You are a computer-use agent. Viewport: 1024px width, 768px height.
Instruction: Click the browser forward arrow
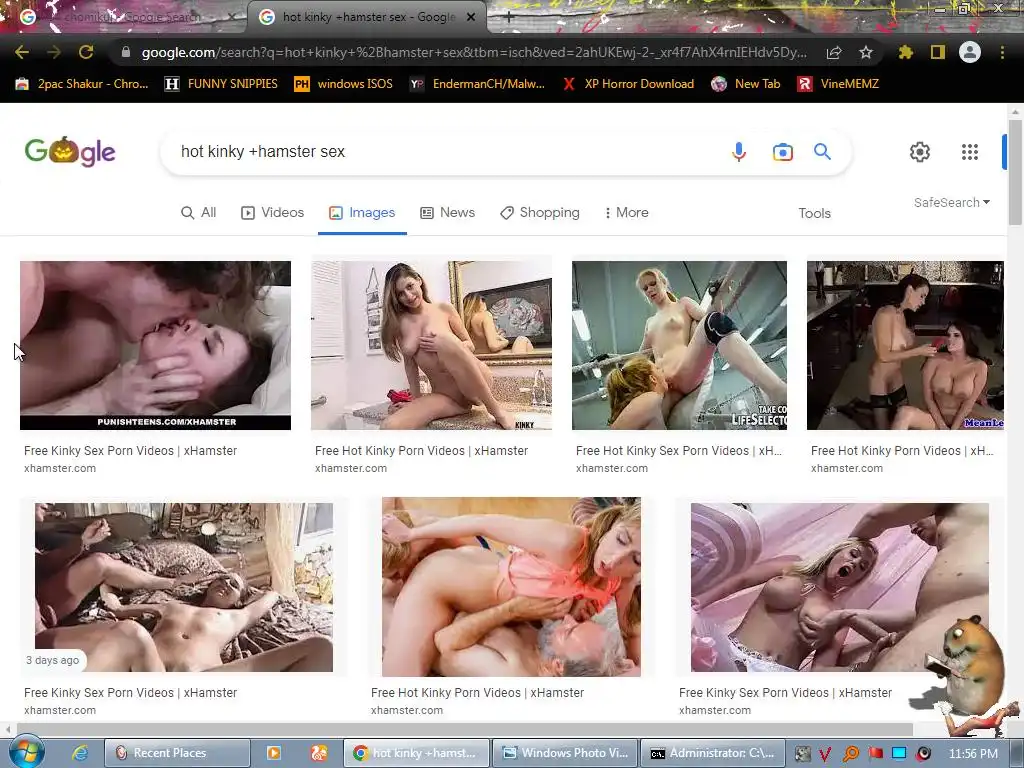tap(54, 52)
